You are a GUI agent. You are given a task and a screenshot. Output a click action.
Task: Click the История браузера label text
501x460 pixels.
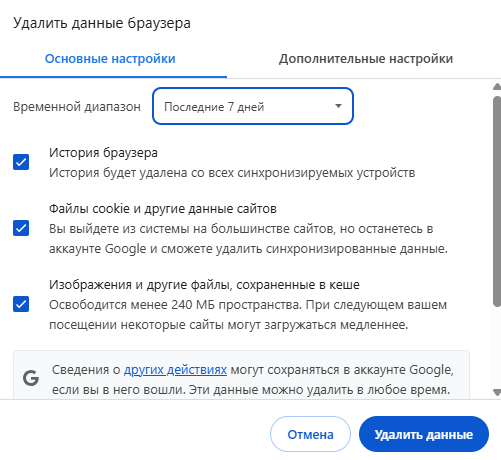point(103,153)
